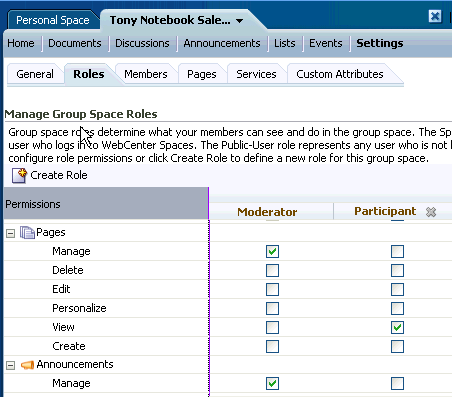Open the Events menu item
This screenshot has height=397, width=452.
pos(326,43)
